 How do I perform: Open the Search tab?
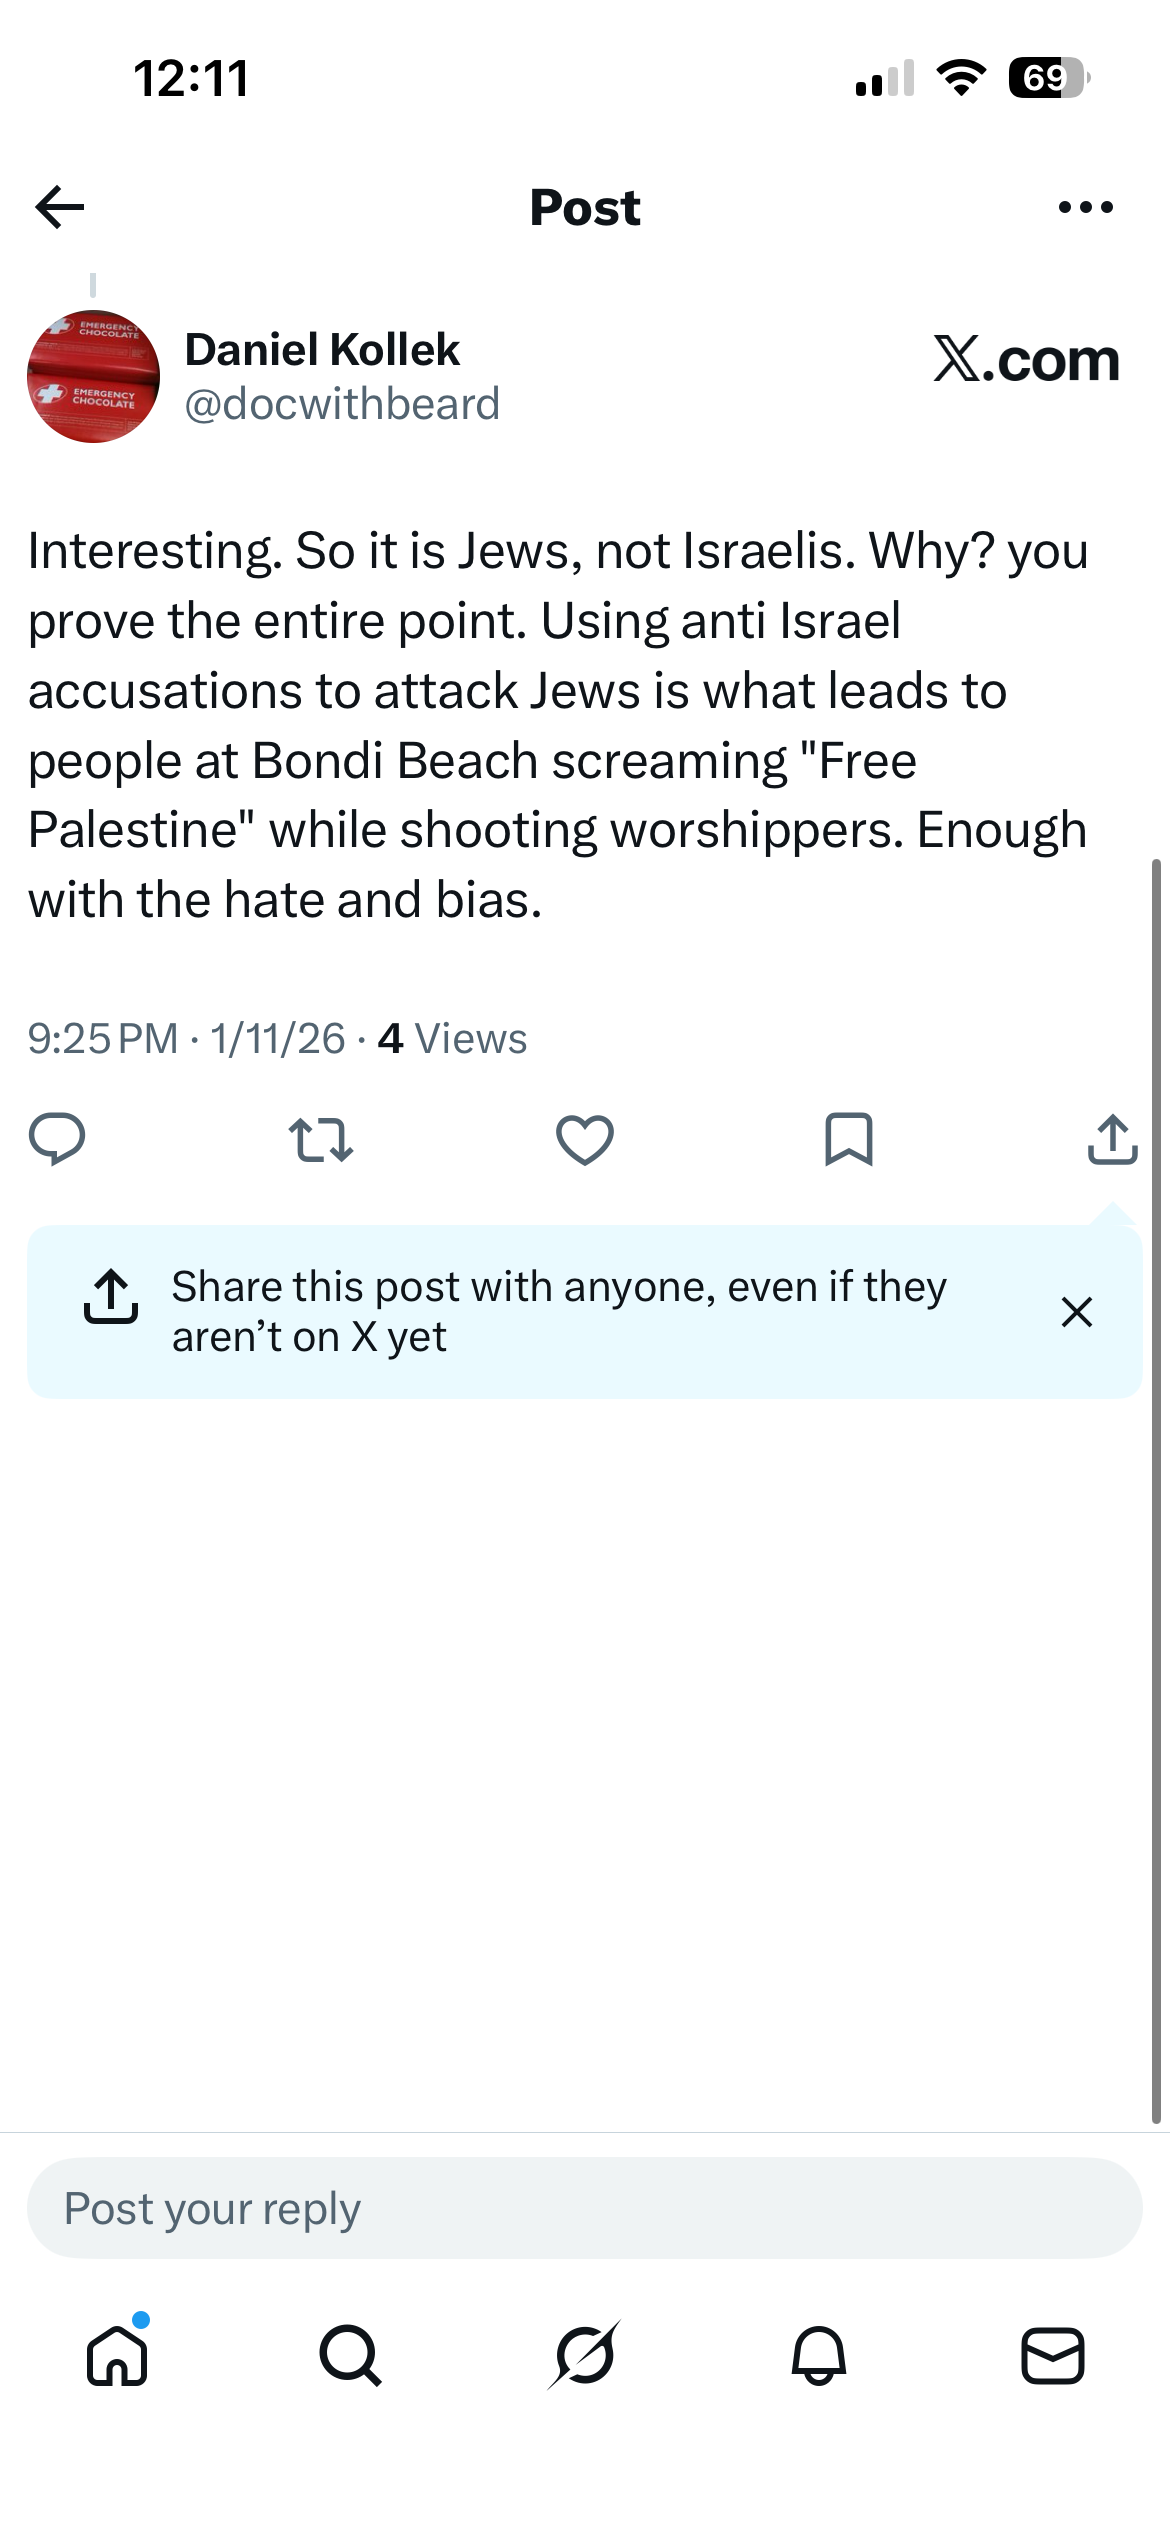pyautogui.click(x=351, y=2355)
